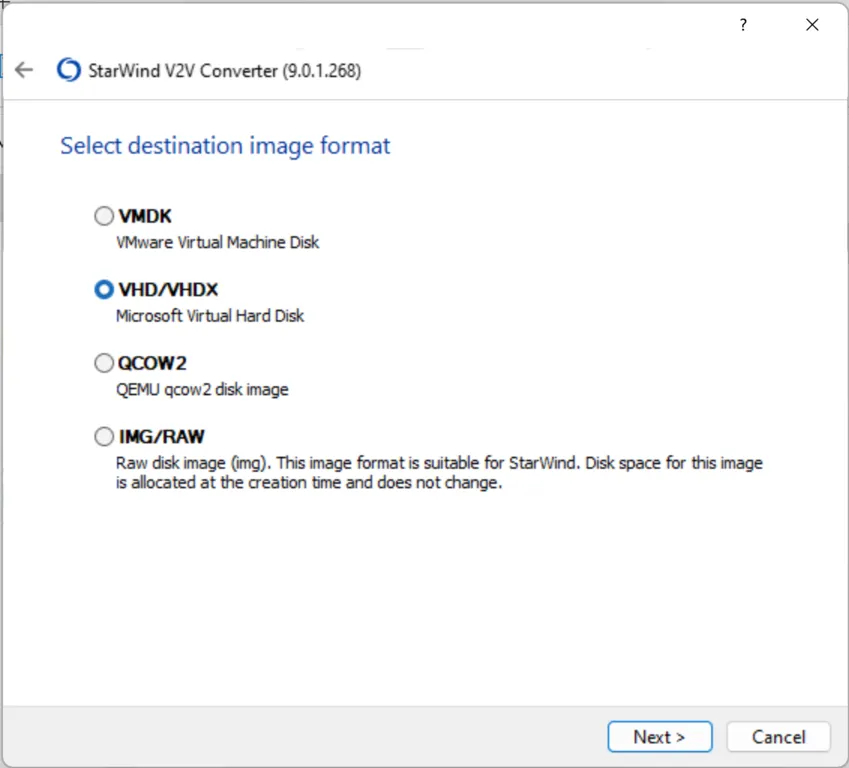Select the VMDK destination format
Screen dimensions: 849x768
pyautogui.click(x=104, y=216)
